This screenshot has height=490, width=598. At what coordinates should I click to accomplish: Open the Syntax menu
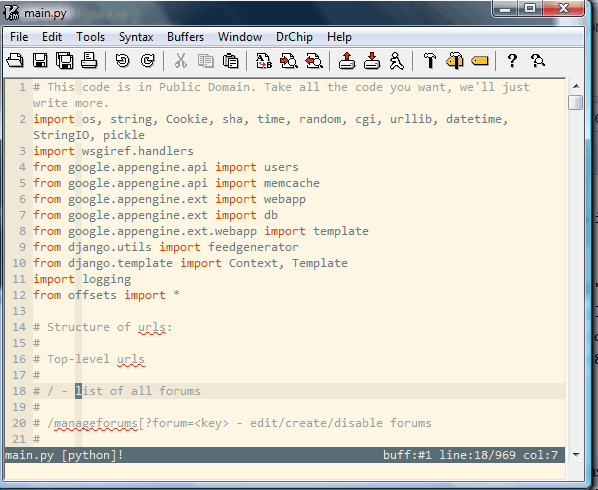(136, 37)
